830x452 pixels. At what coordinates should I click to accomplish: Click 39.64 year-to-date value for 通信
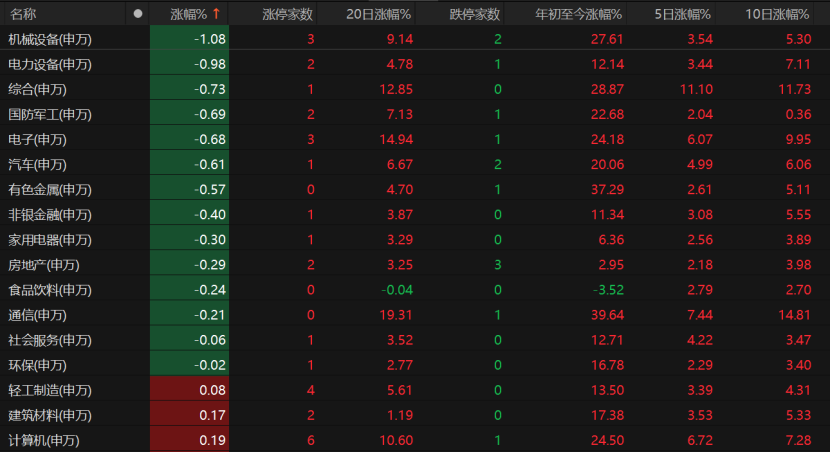606,314
